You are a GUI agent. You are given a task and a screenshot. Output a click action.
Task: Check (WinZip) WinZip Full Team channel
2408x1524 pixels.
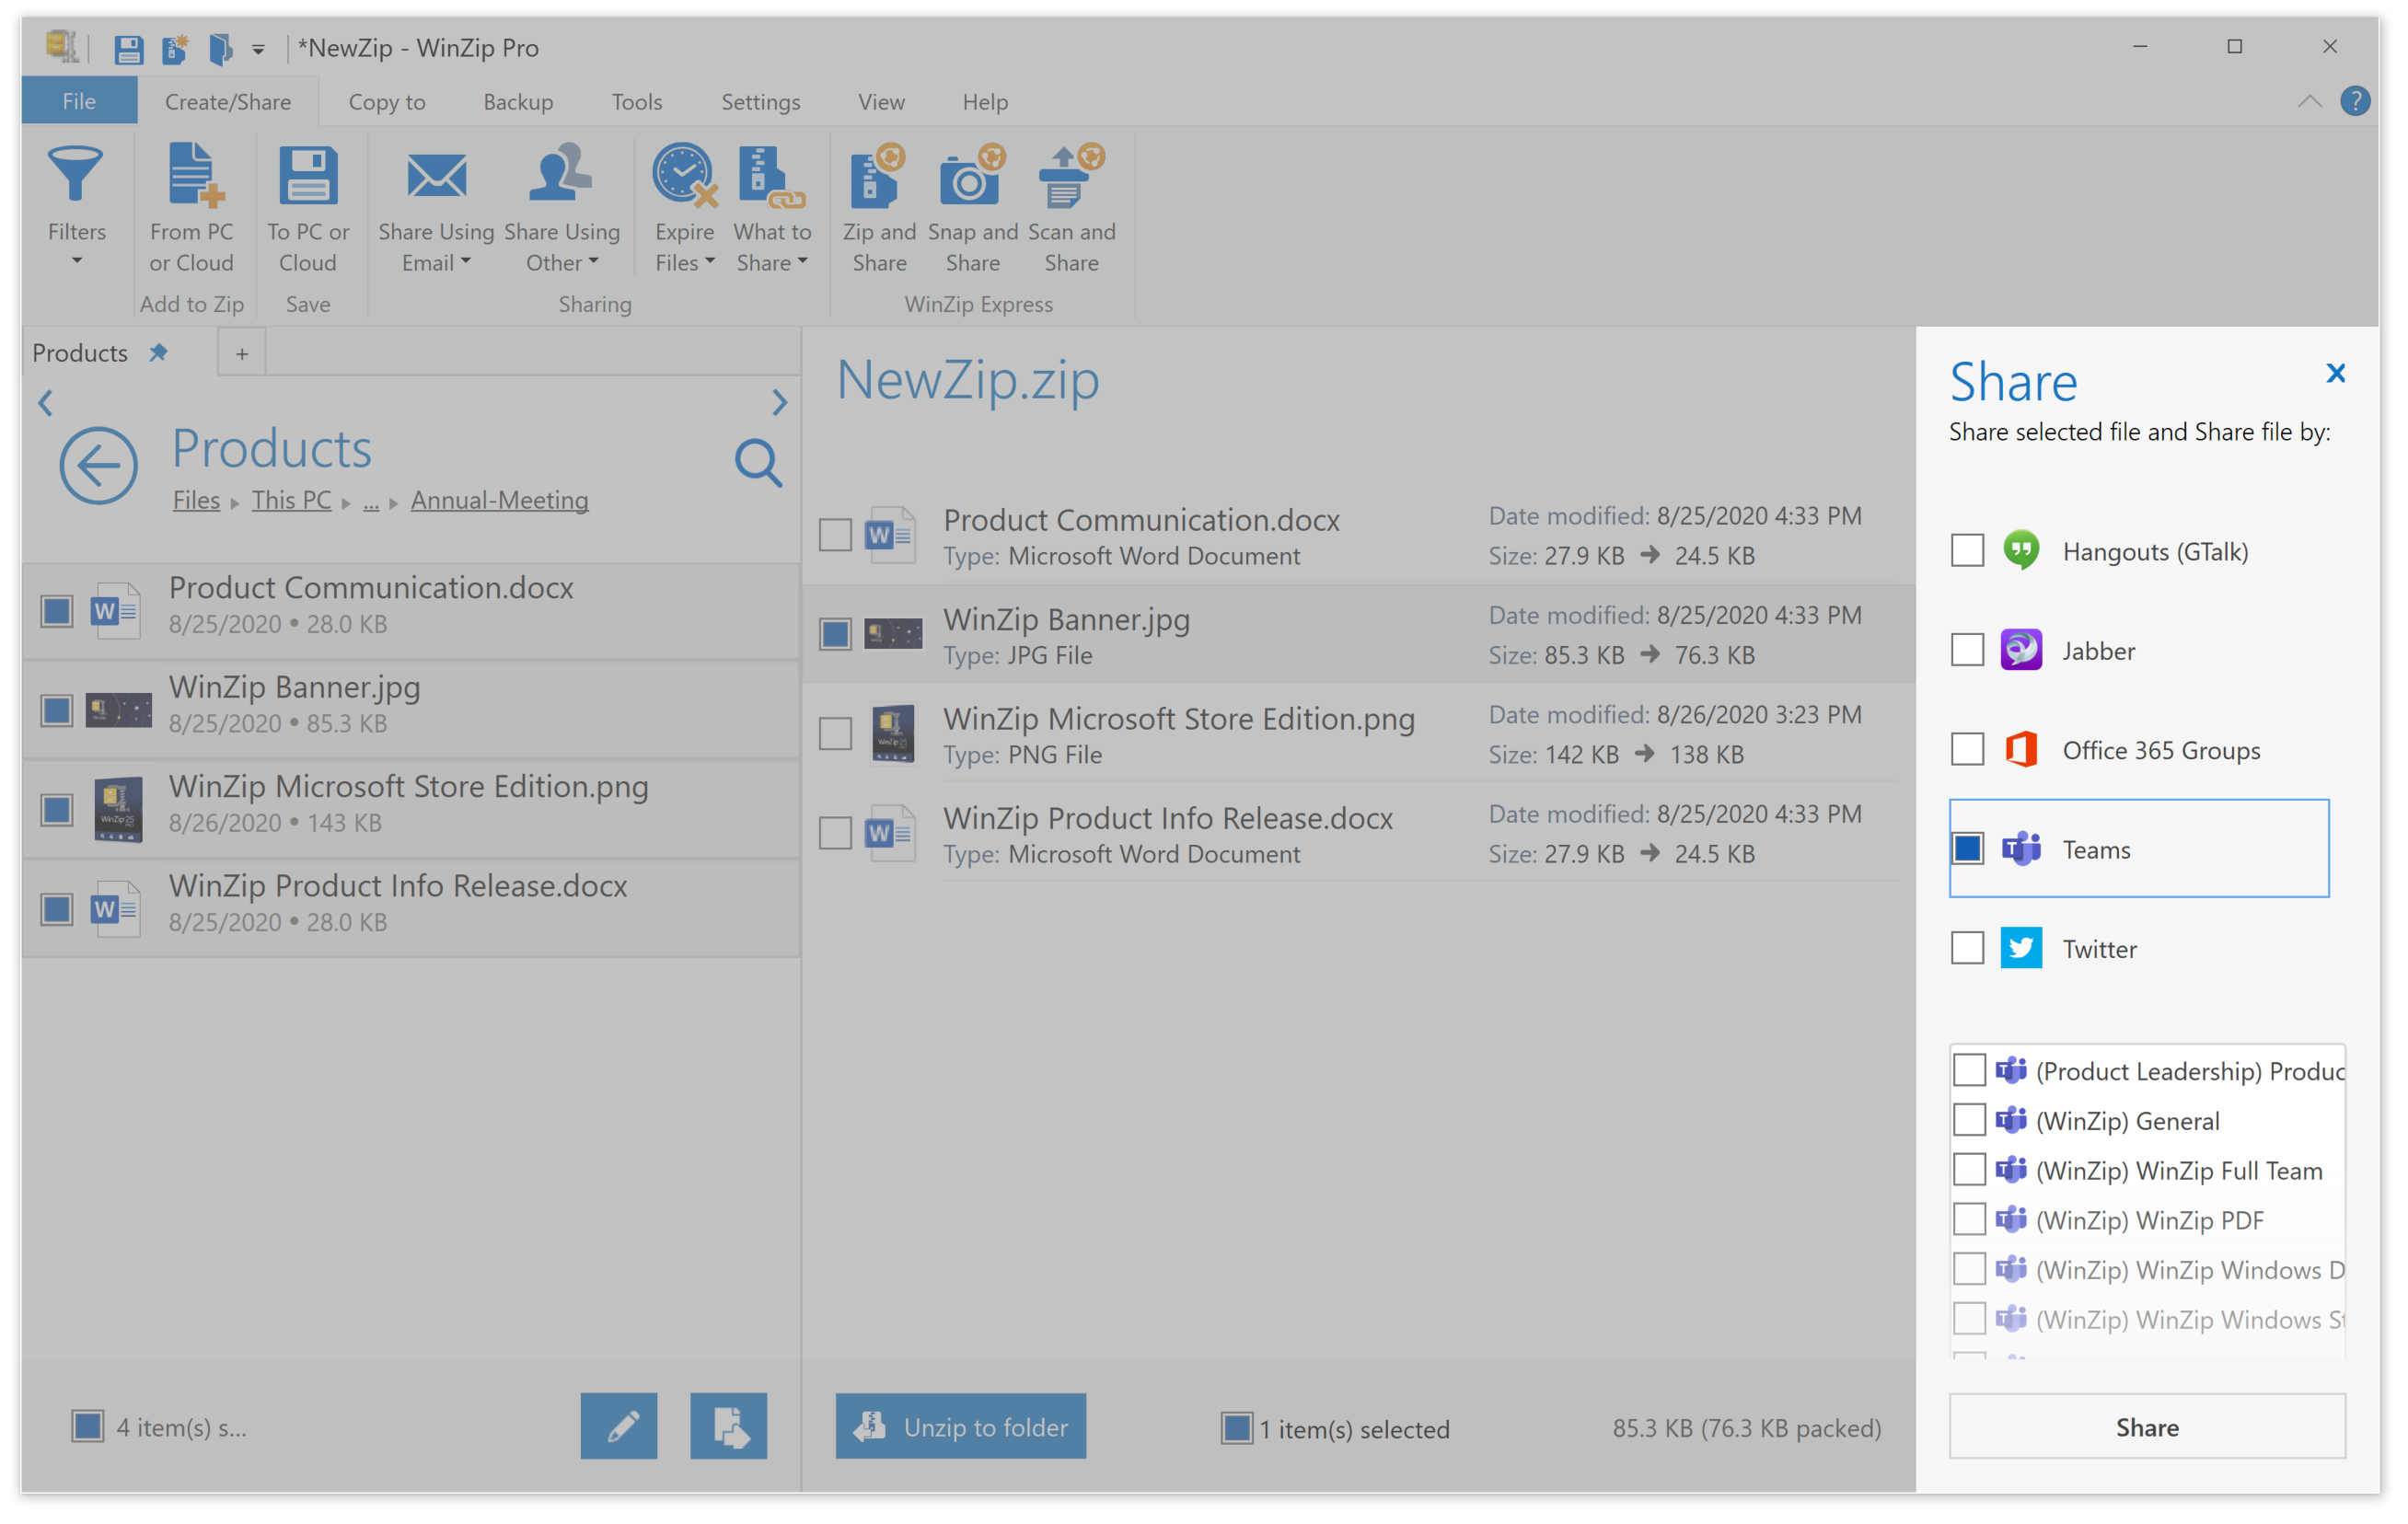tap(1969, 1169)
